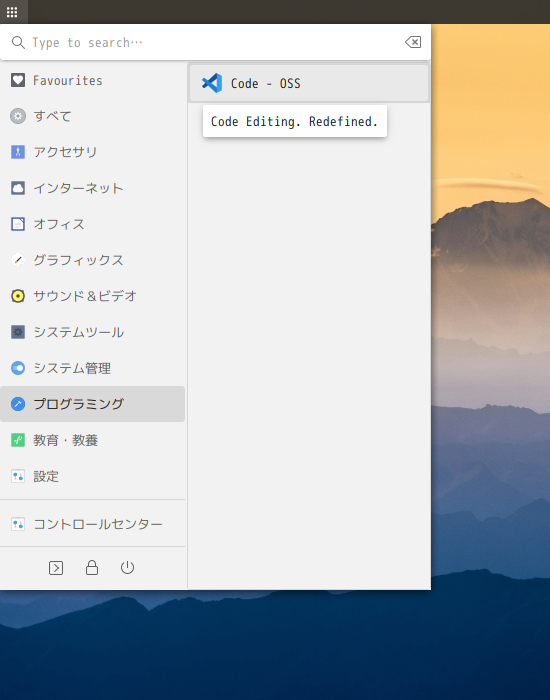Click the プログラミング blue wrench icon
Image resolution: width=550 pixels, height=700 pixels.
click(18, 404)
